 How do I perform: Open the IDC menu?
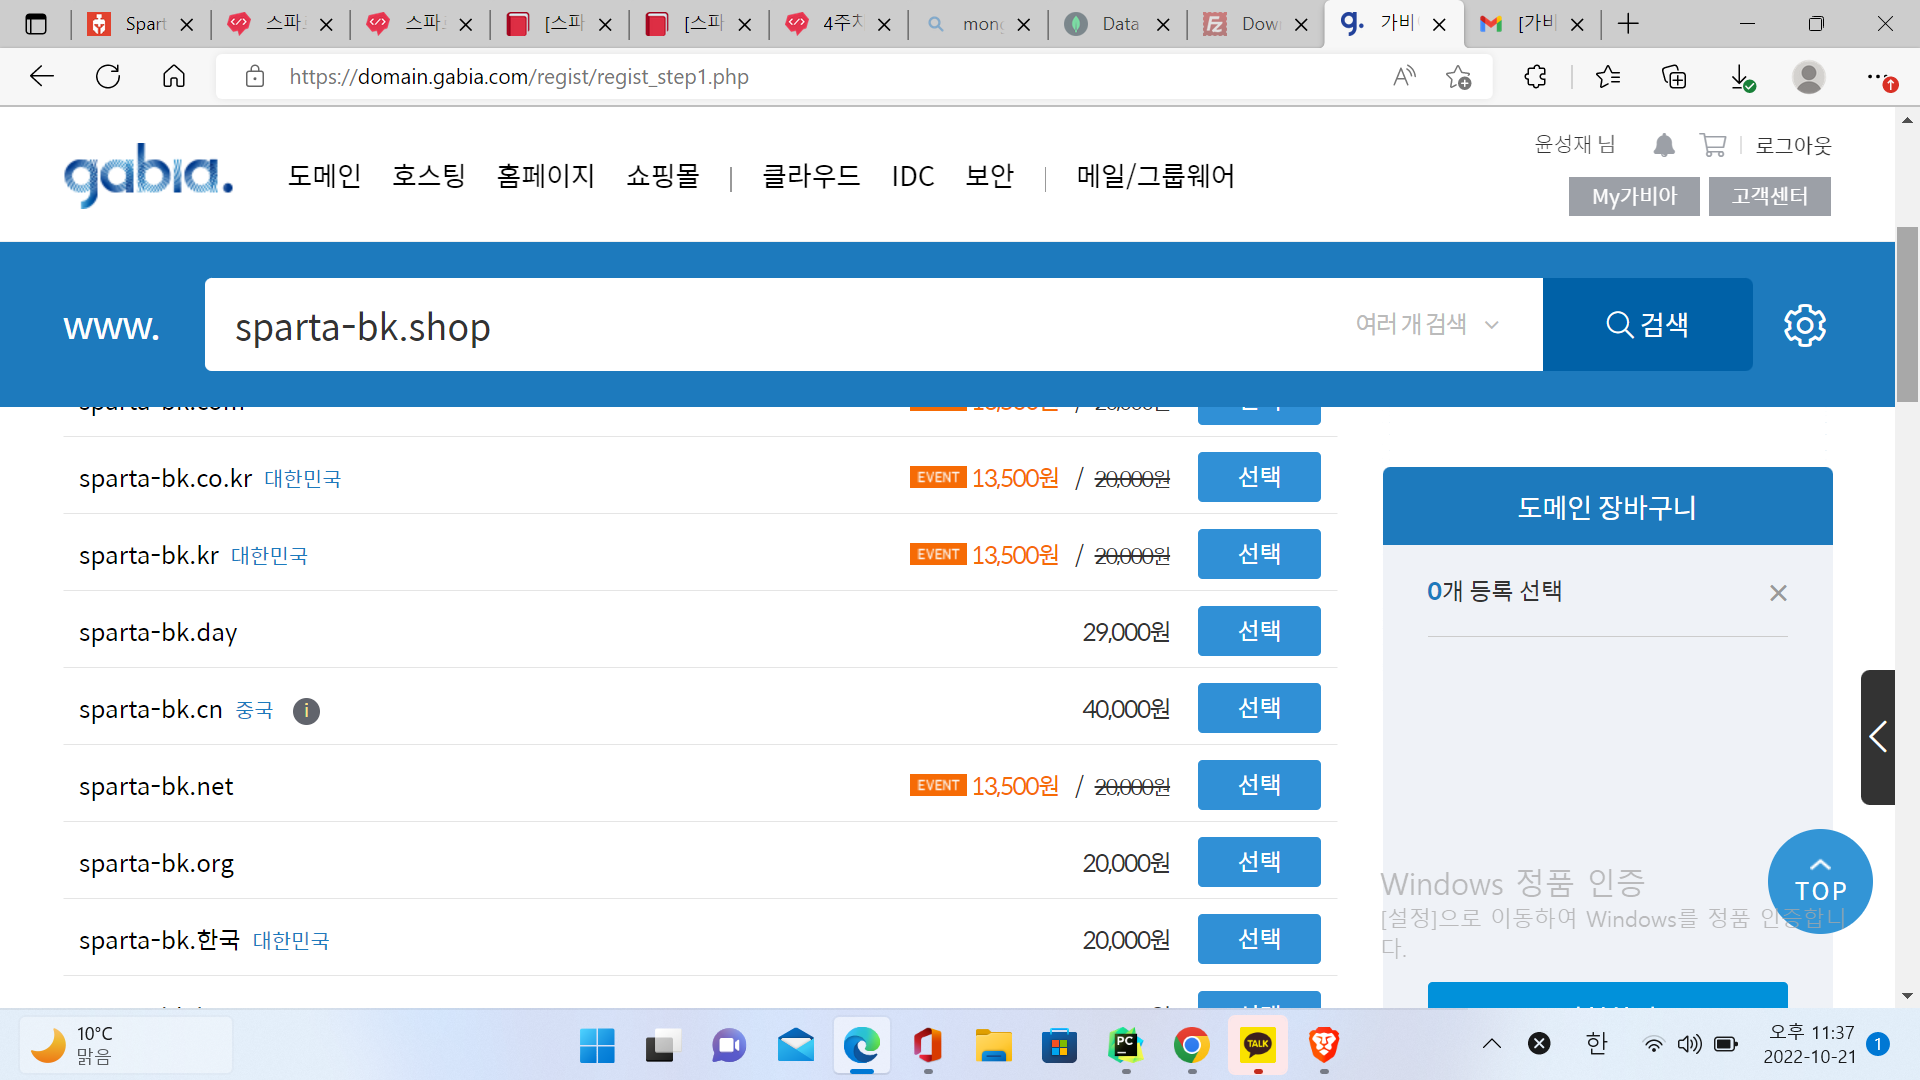(912, 176)
